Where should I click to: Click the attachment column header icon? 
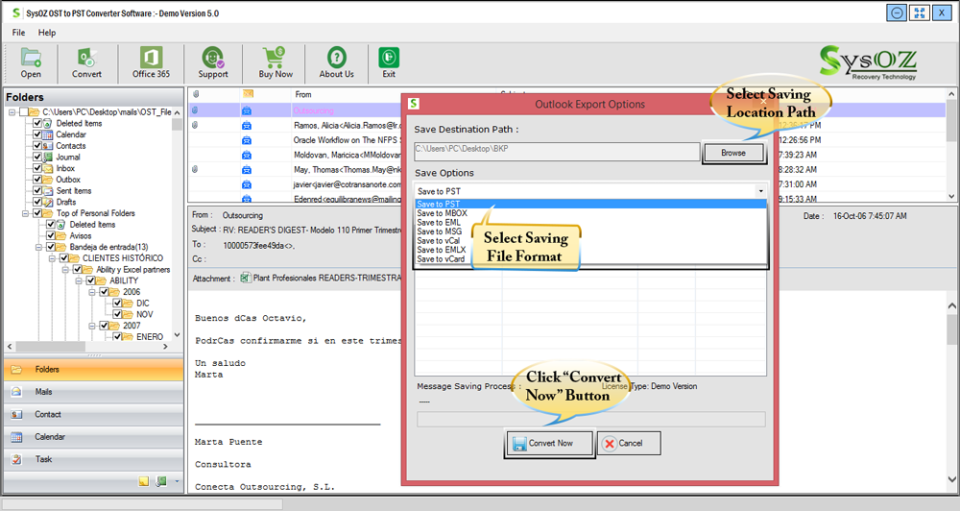[x=196, y=94]
